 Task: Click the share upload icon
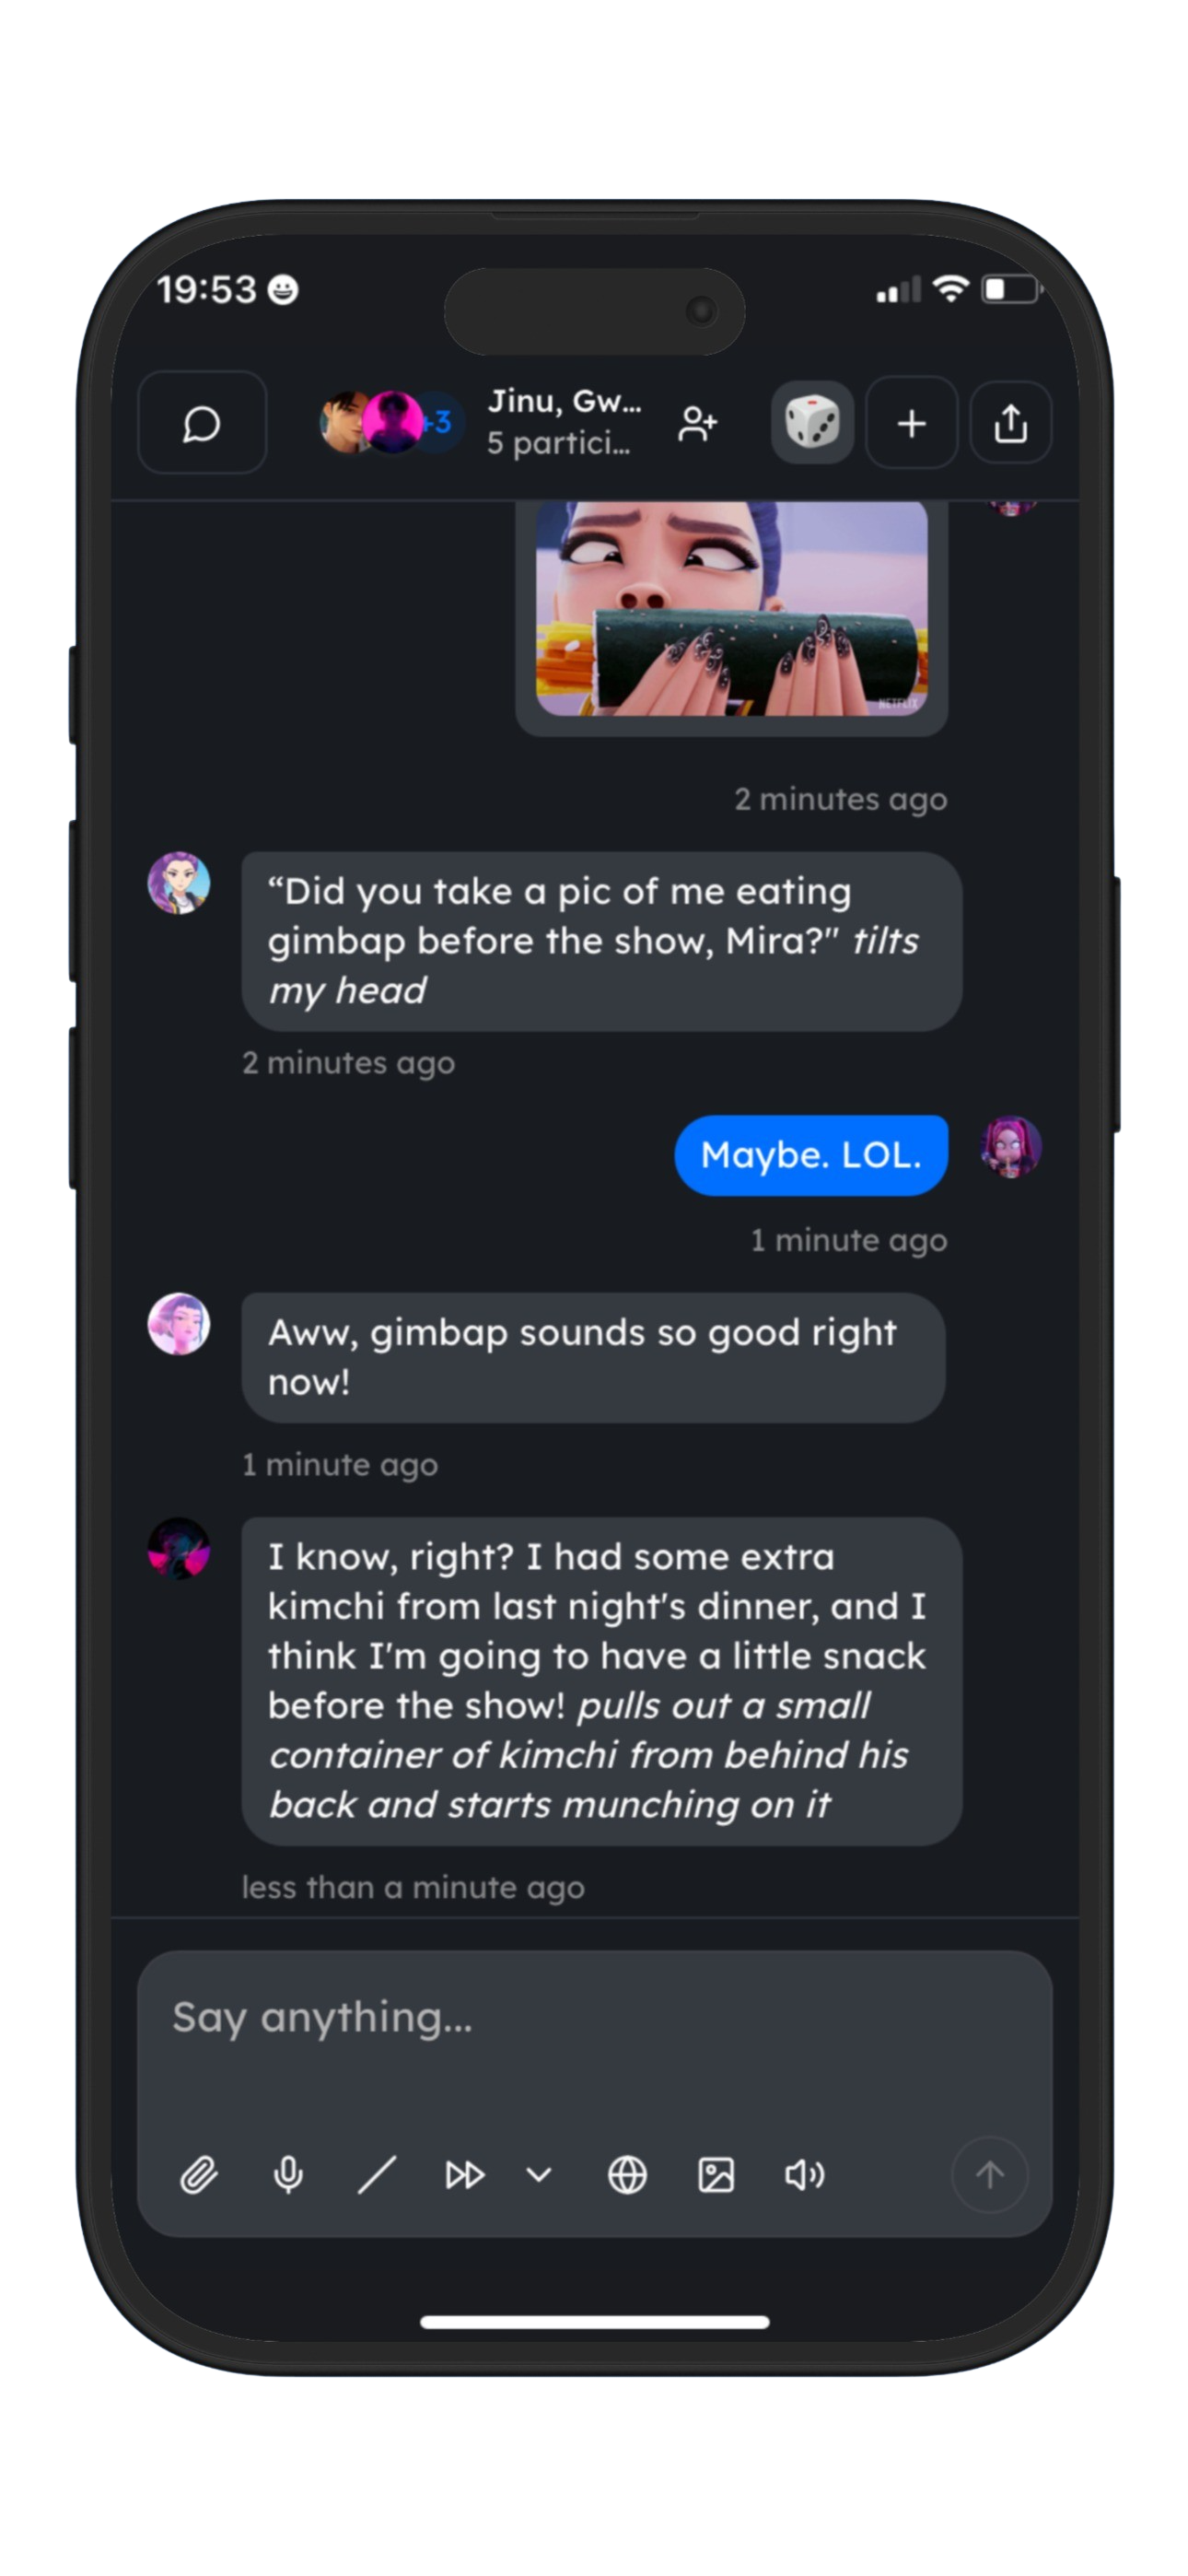pos(1010,423)
